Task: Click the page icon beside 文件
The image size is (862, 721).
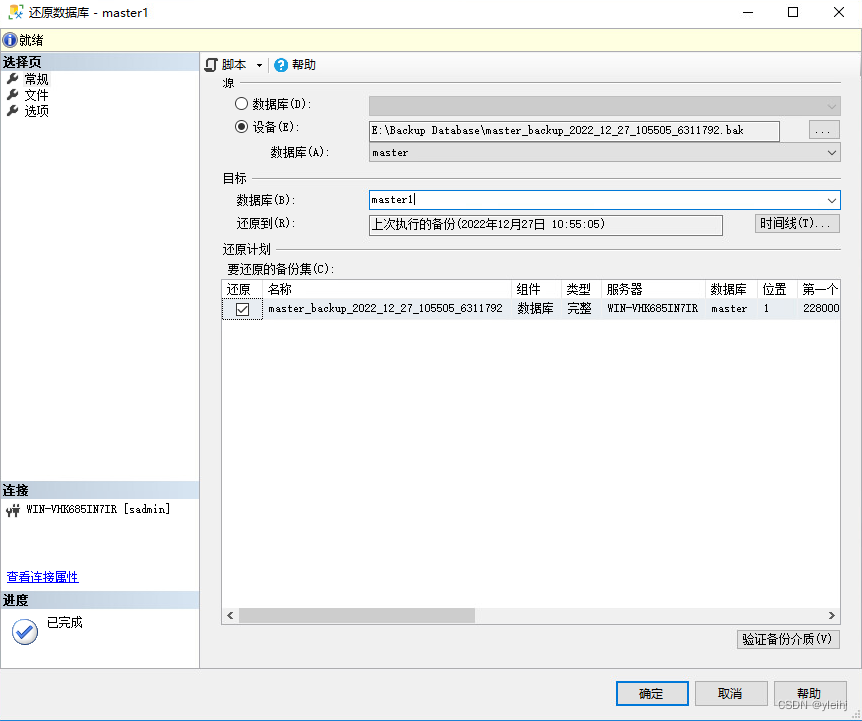Action: [14, 95]
